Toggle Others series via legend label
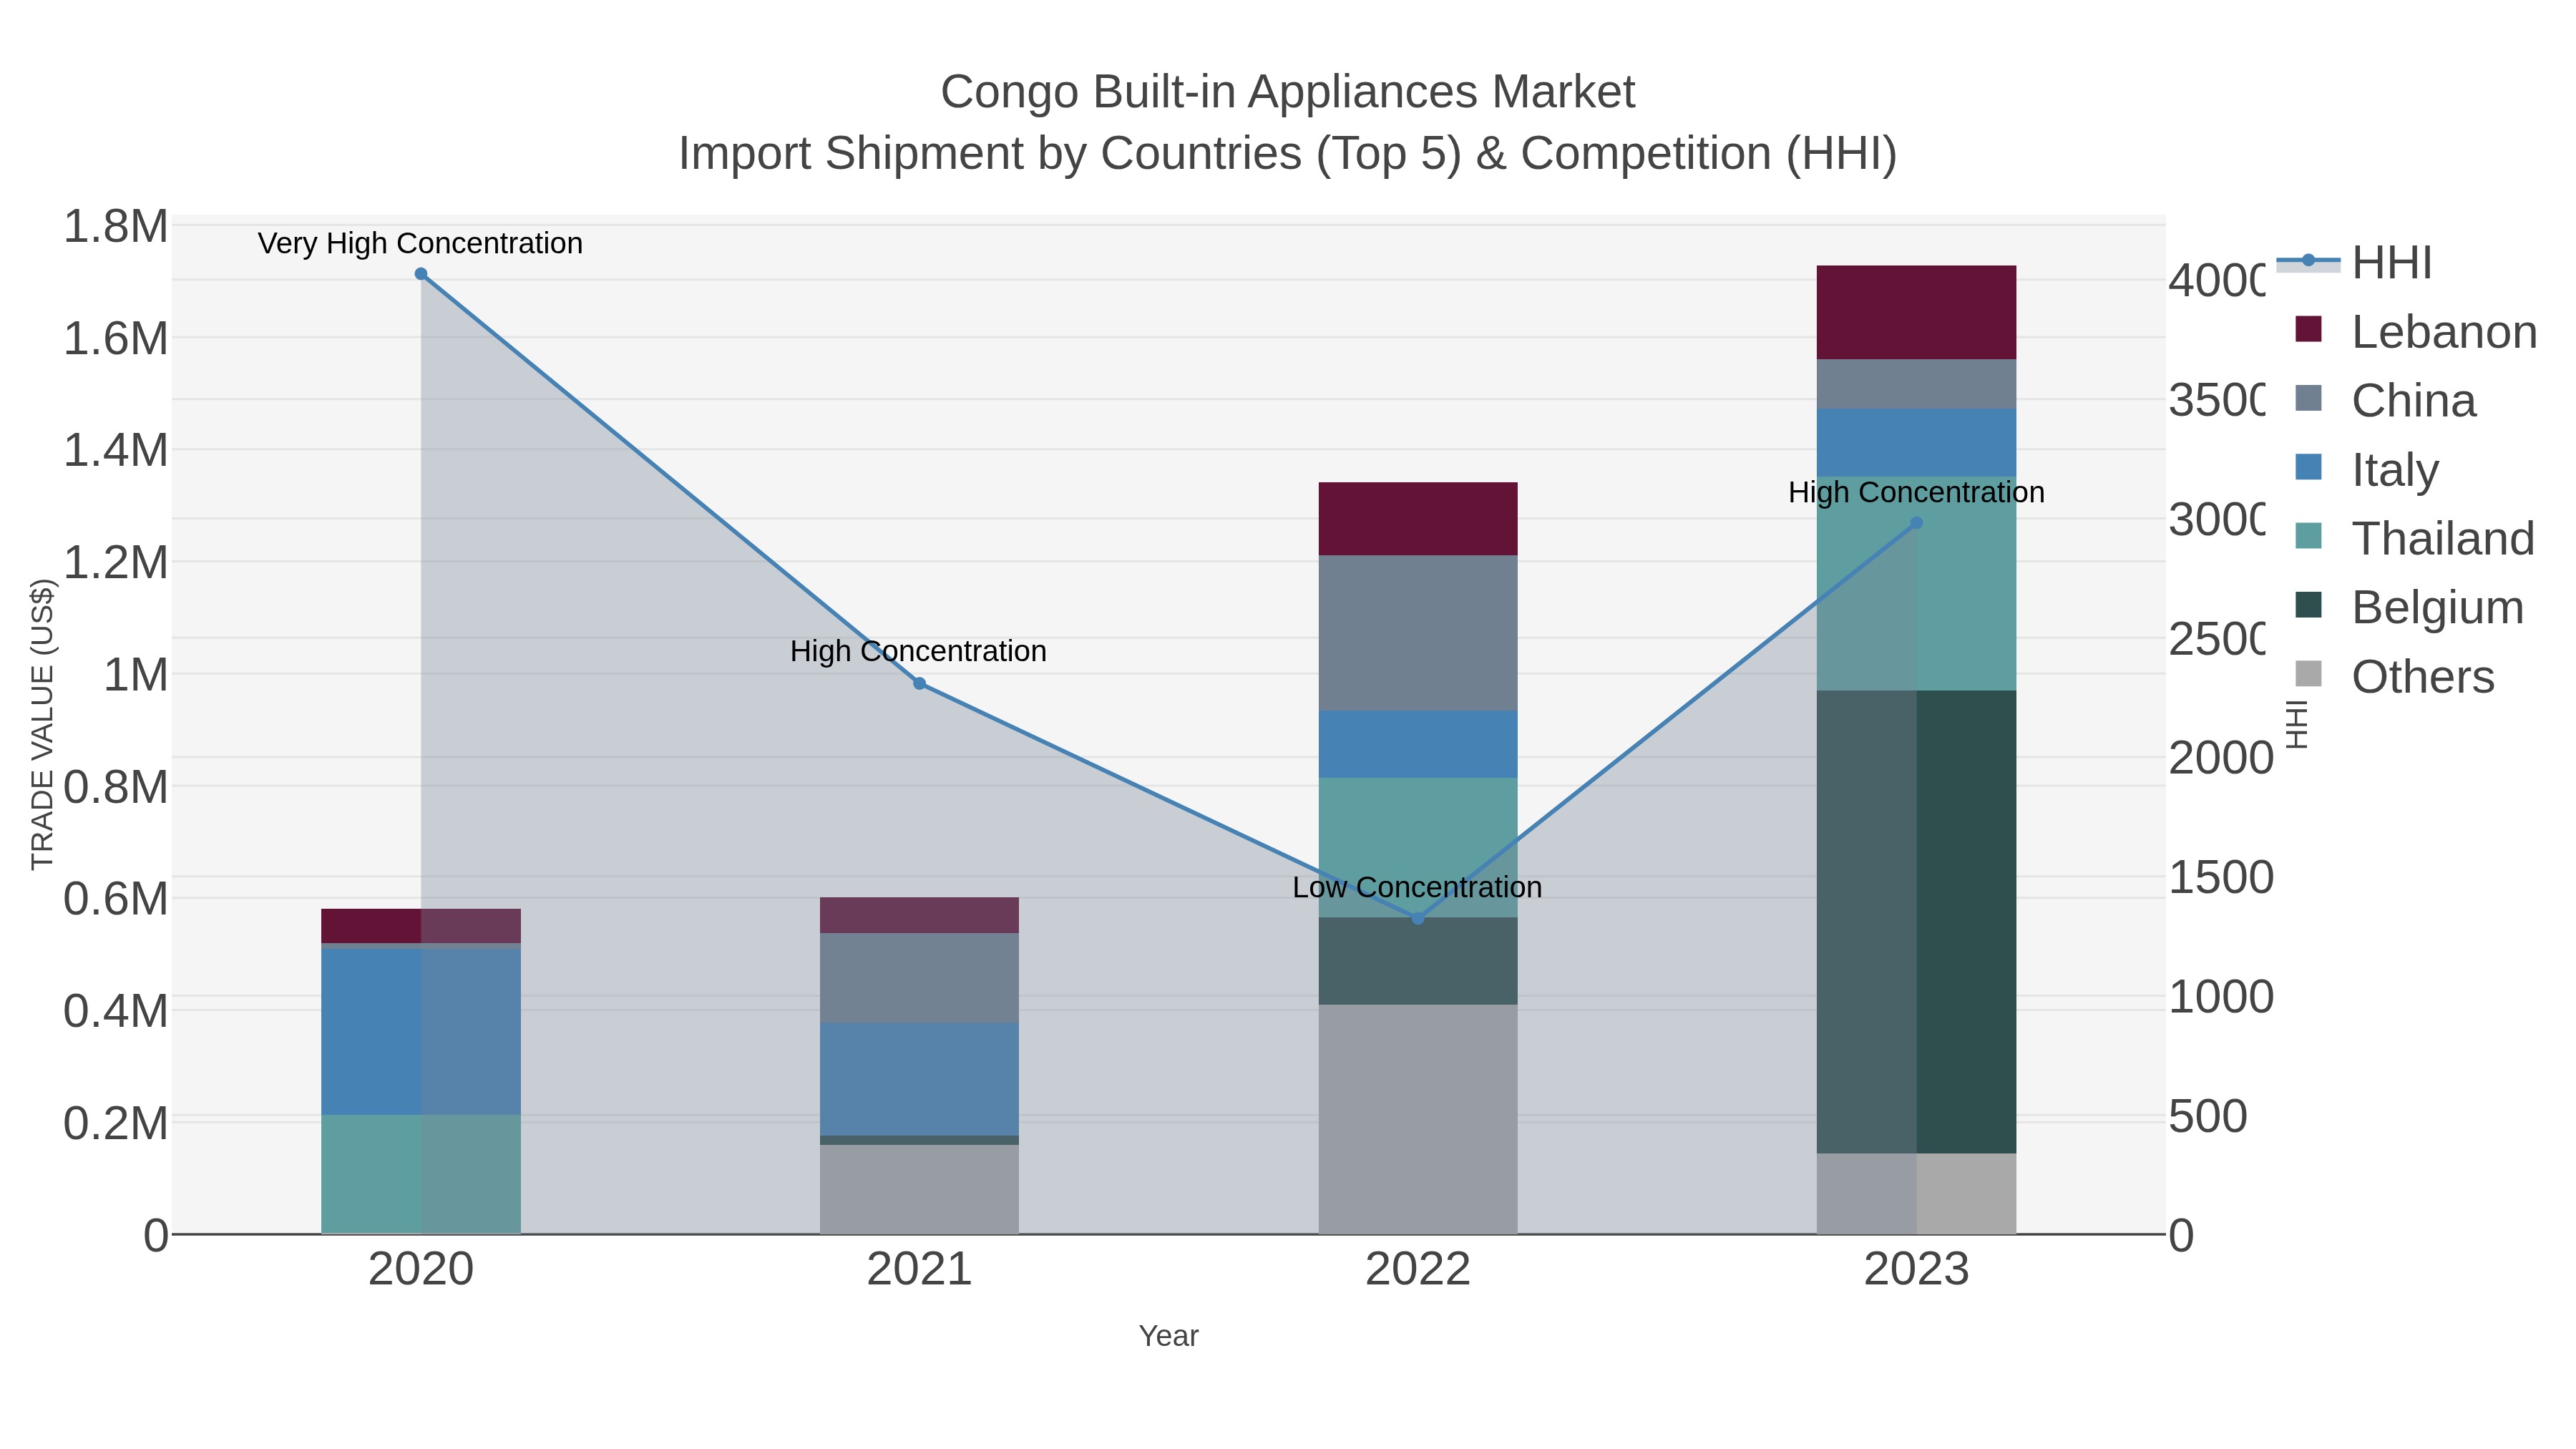2576x1449 pixels. [2423, 677]
